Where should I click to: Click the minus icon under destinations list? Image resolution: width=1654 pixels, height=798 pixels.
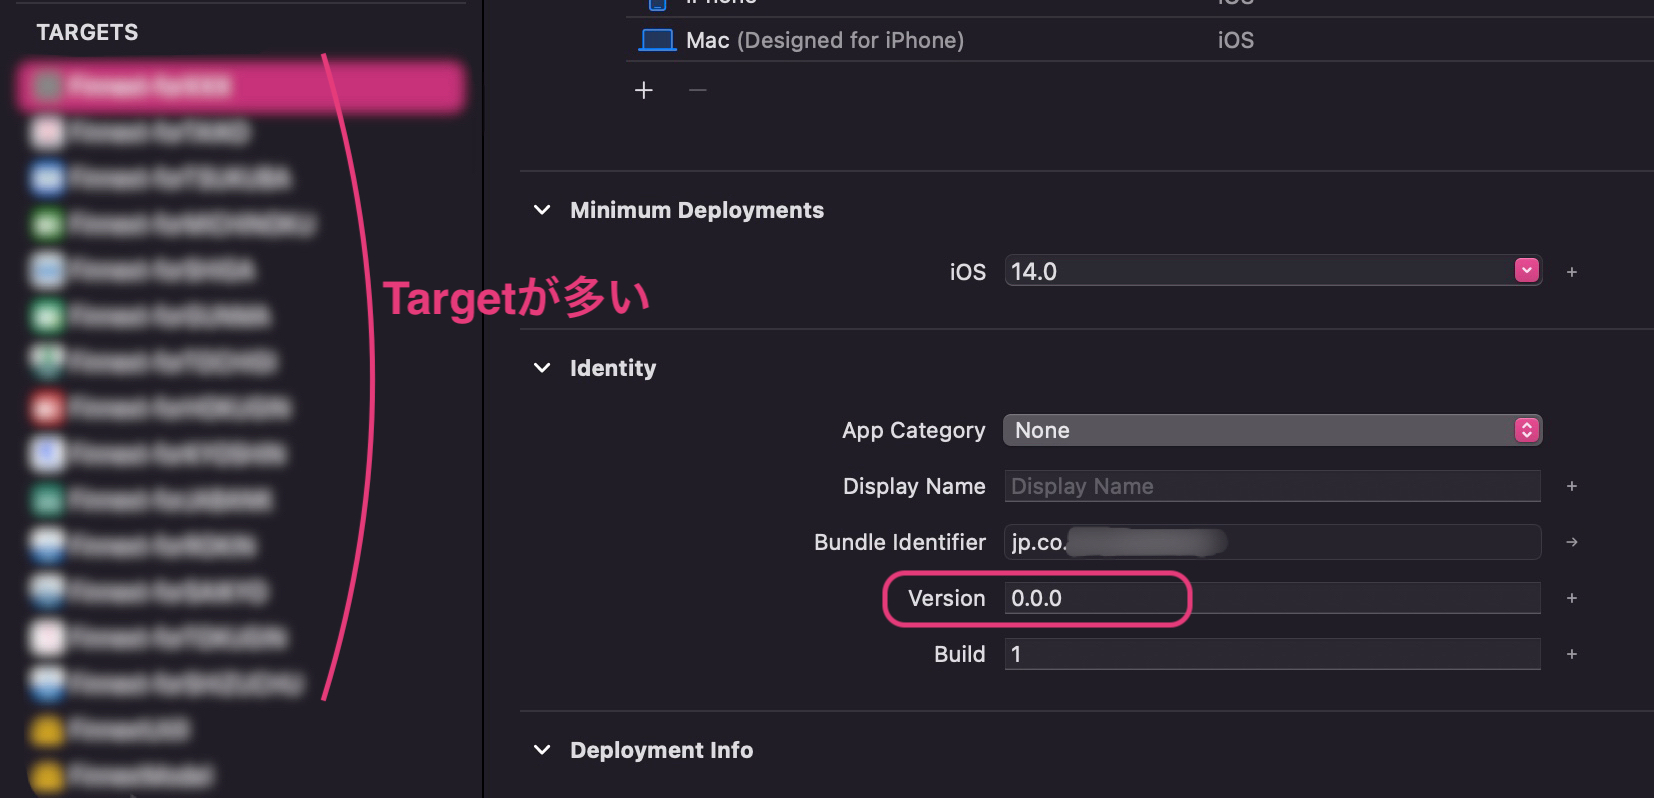[x=698, y=91]
